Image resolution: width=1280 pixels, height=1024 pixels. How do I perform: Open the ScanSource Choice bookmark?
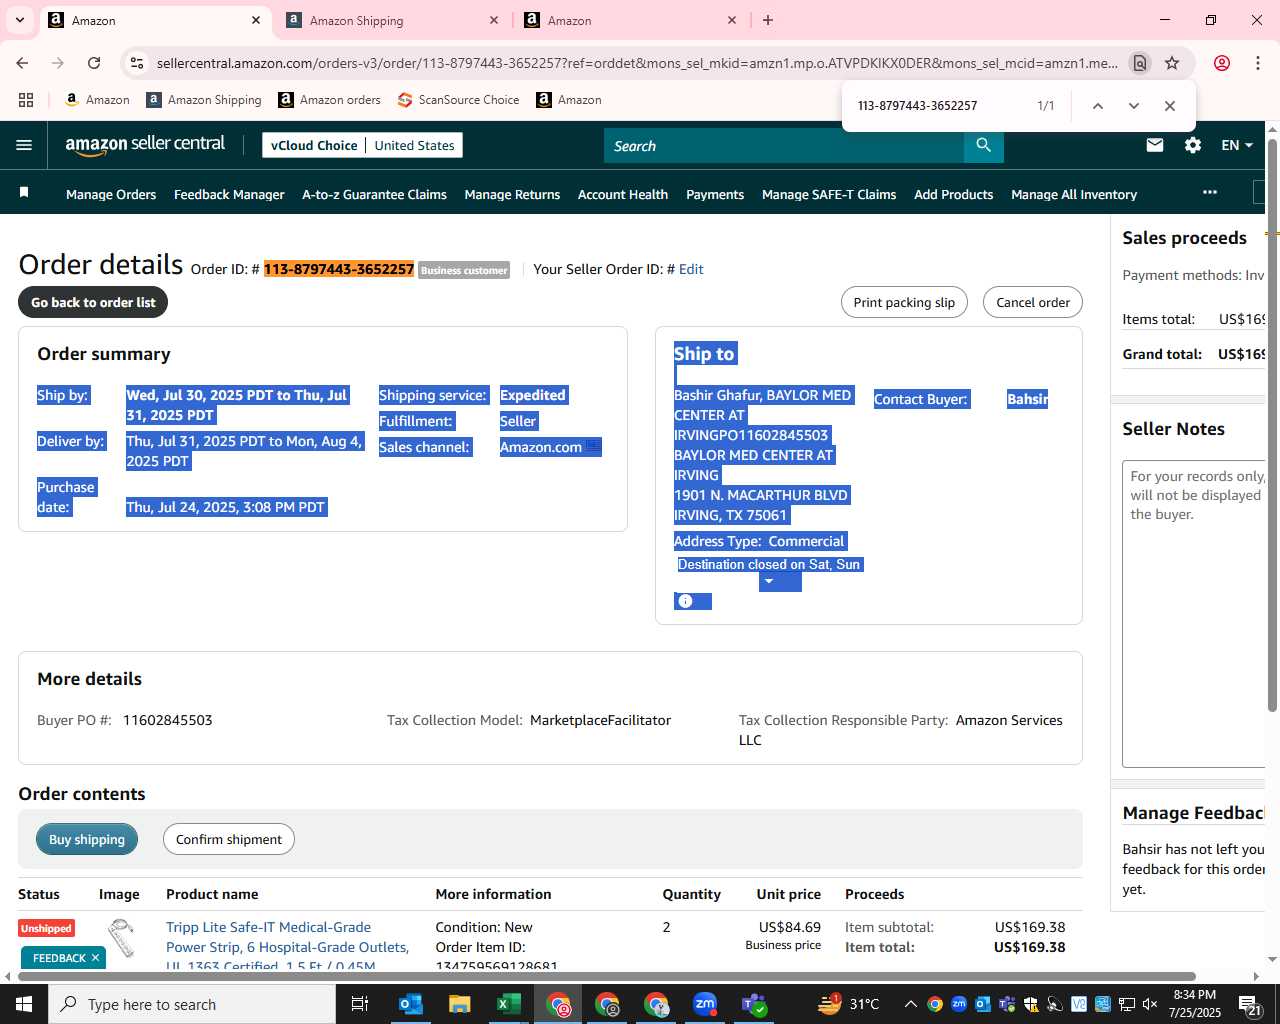coord(458,100)
